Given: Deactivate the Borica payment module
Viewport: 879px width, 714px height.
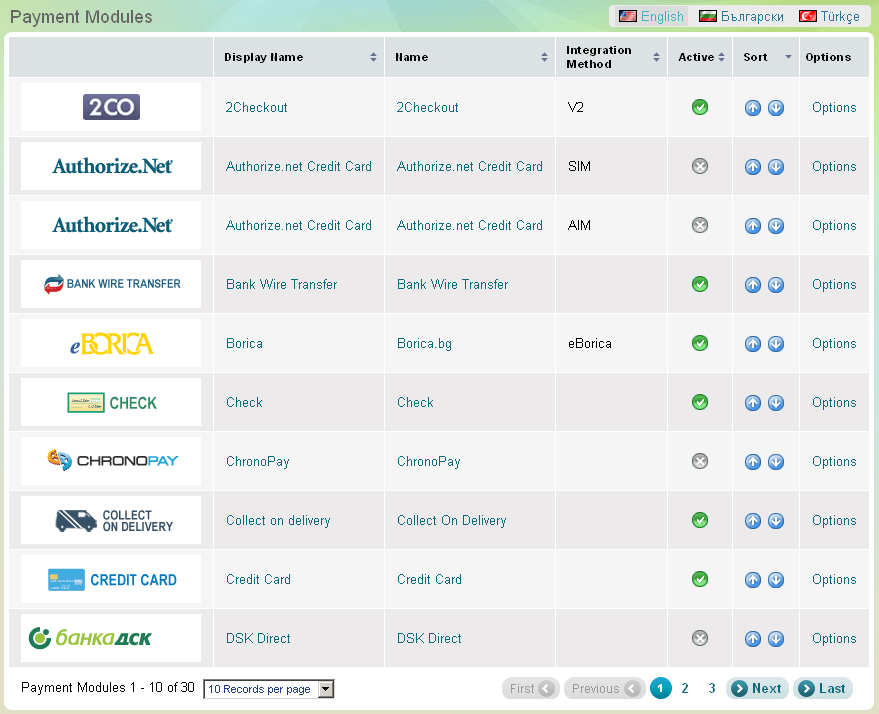Looking at the screenshot, I should pos(700,343).
